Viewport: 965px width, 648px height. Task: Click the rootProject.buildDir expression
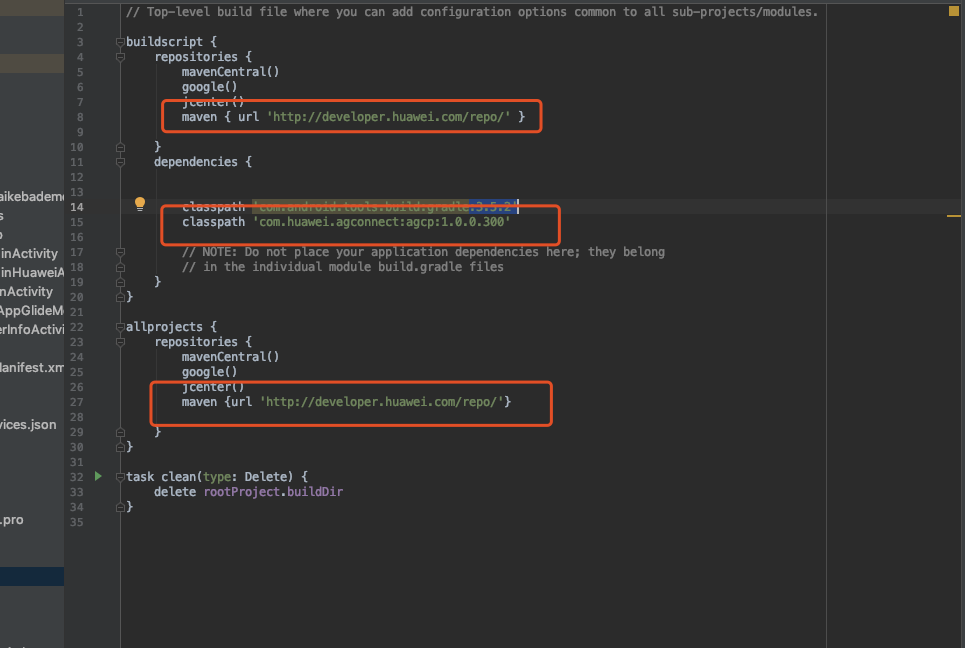[273, 492]
